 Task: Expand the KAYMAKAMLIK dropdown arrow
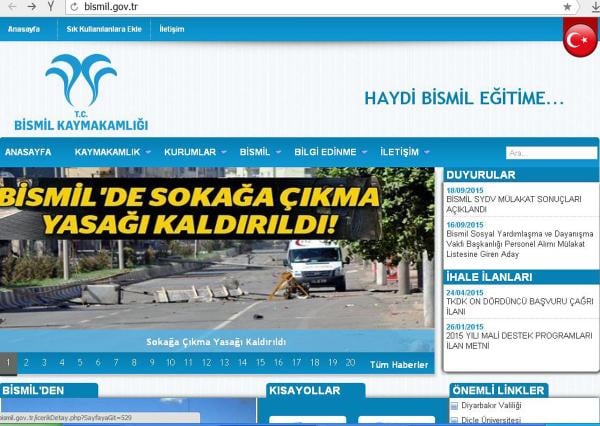tap(148, 152)
